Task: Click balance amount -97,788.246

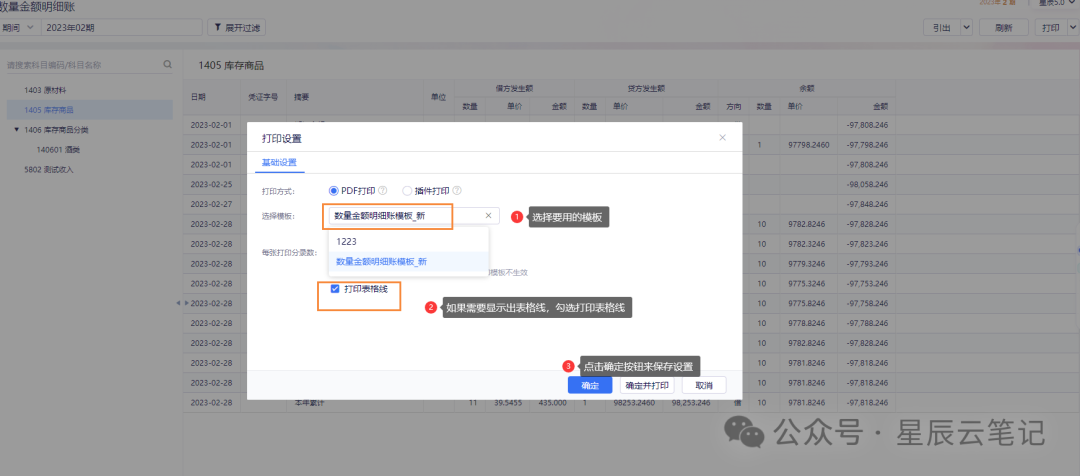Action: click(x=867, y=322)
